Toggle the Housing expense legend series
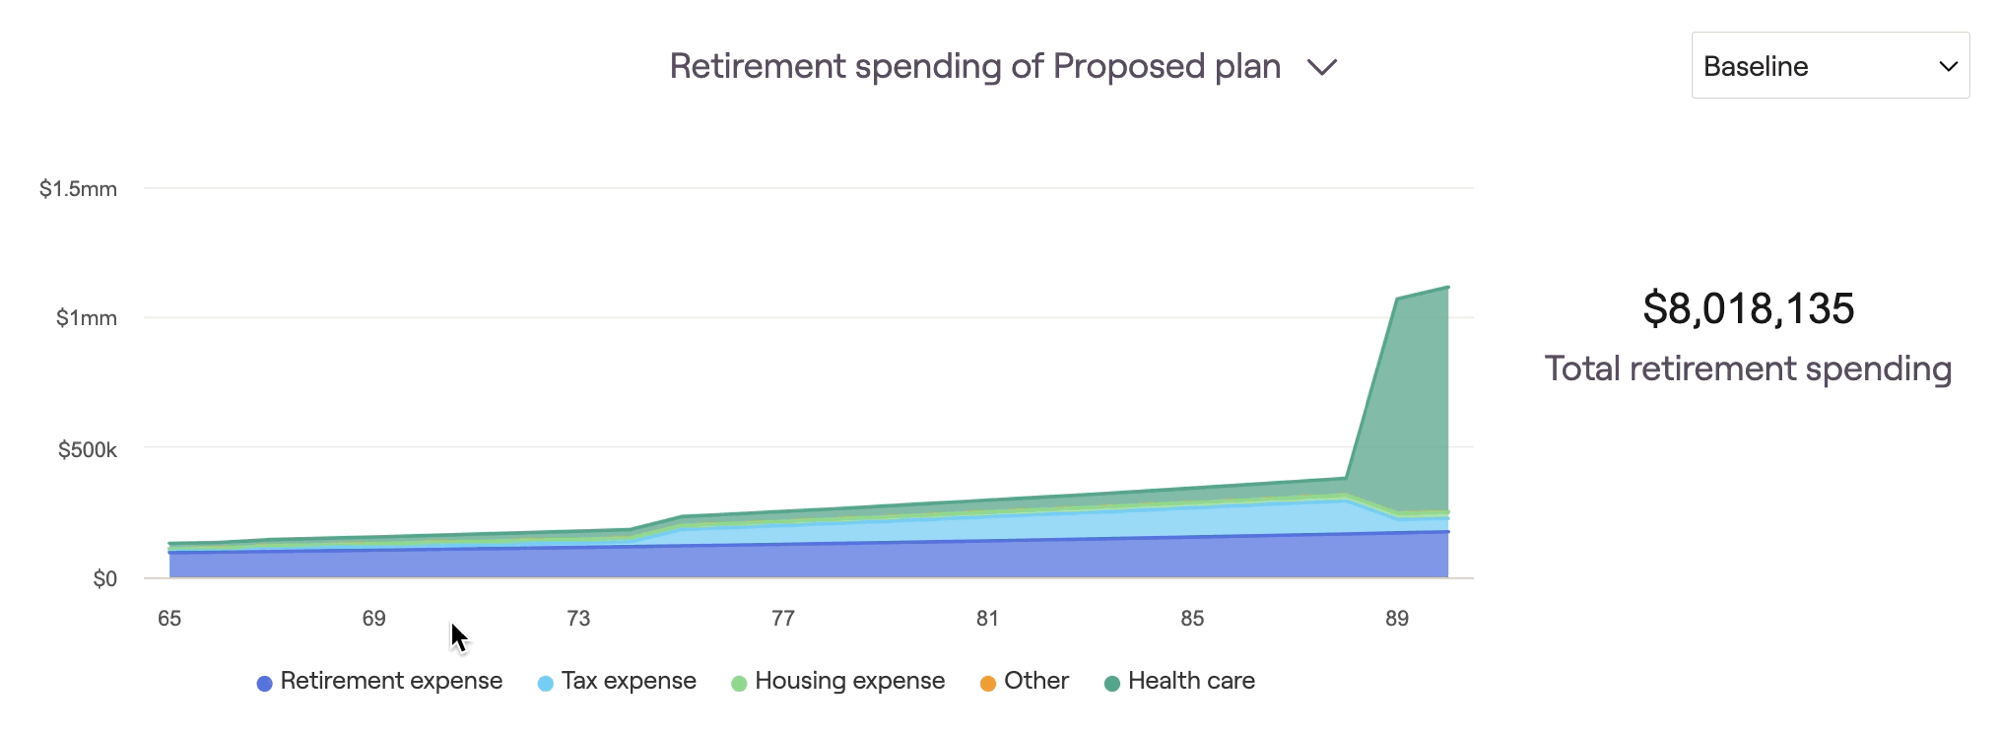 tap(838, 681)
